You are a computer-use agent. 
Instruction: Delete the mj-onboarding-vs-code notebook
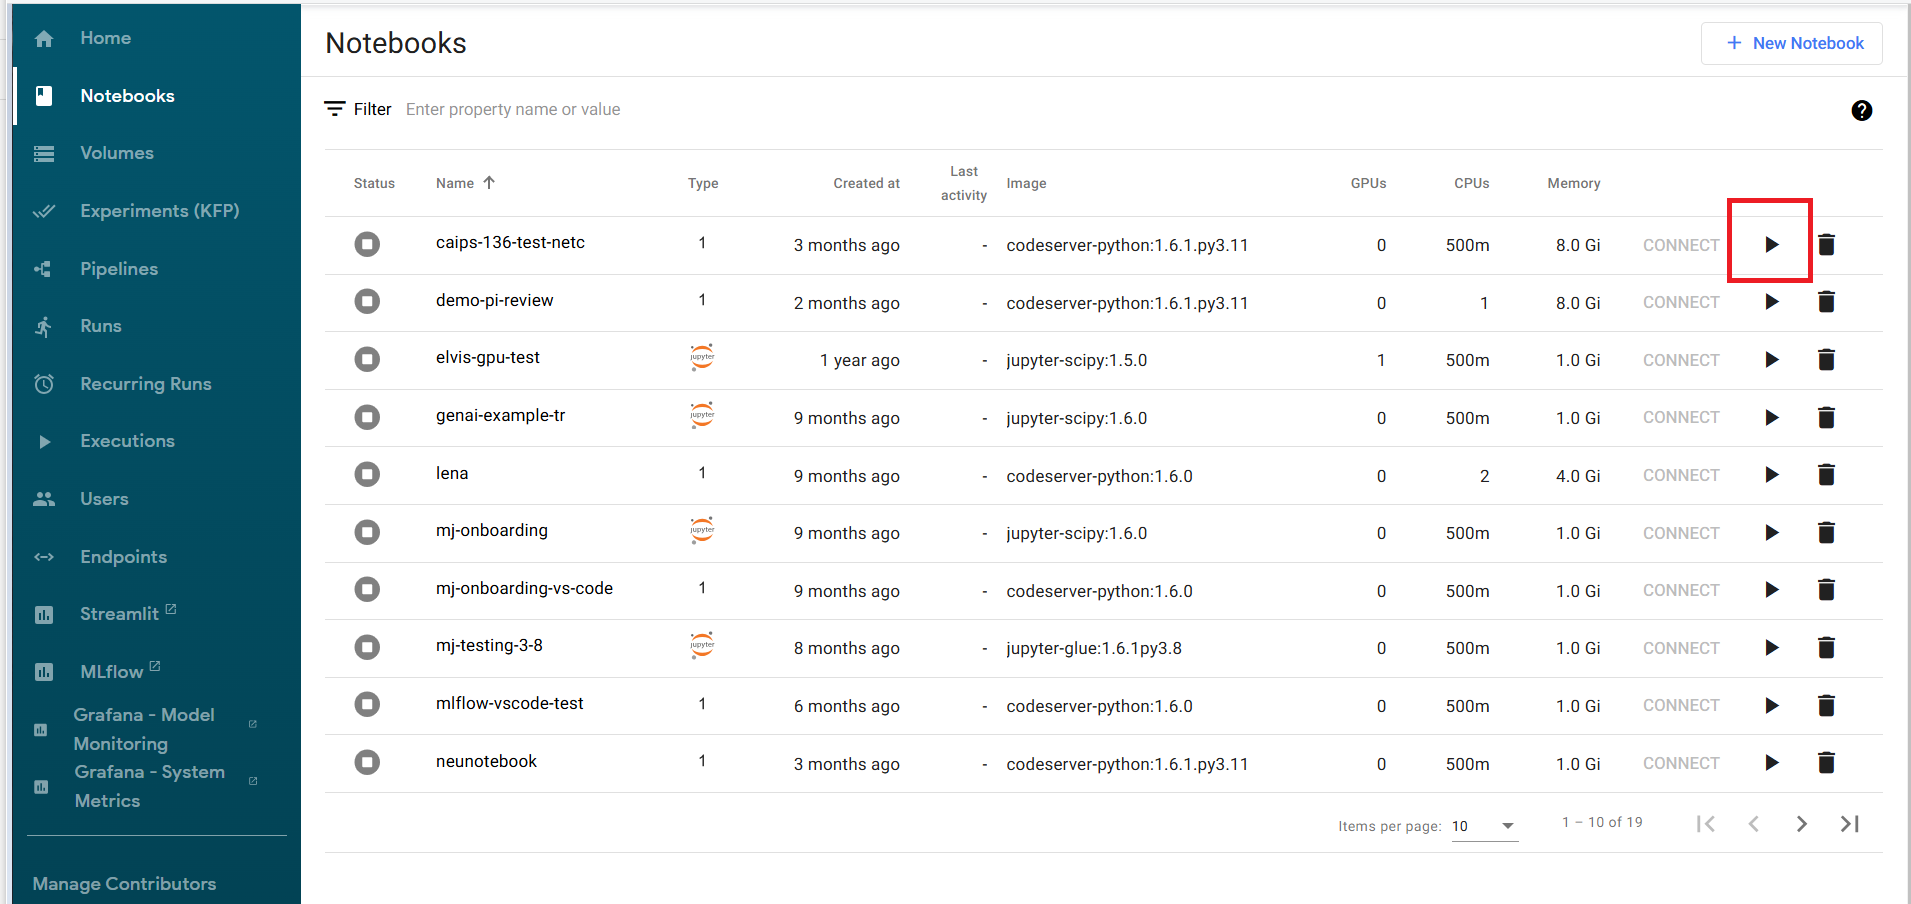[1826, 590]
